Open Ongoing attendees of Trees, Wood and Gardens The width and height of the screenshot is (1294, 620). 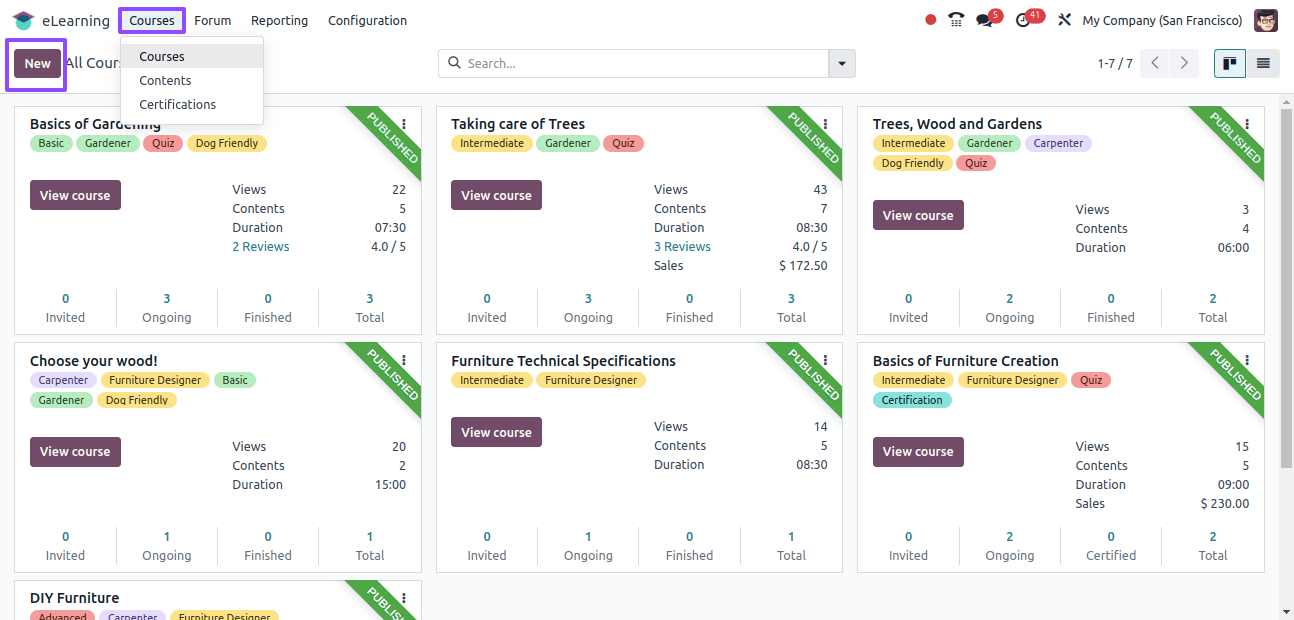click(1010, 308)
